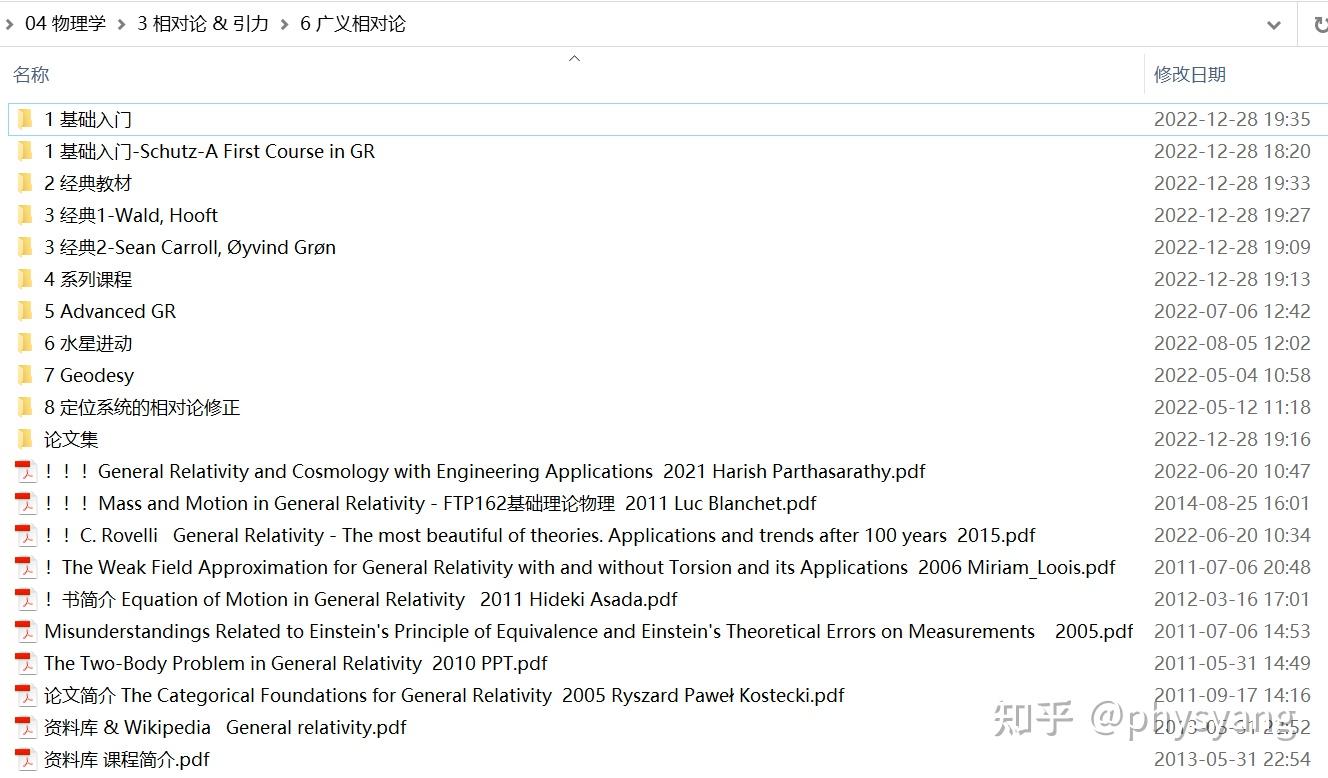Go to 04 物理学 in the breadcrumb path

[65, 24]
